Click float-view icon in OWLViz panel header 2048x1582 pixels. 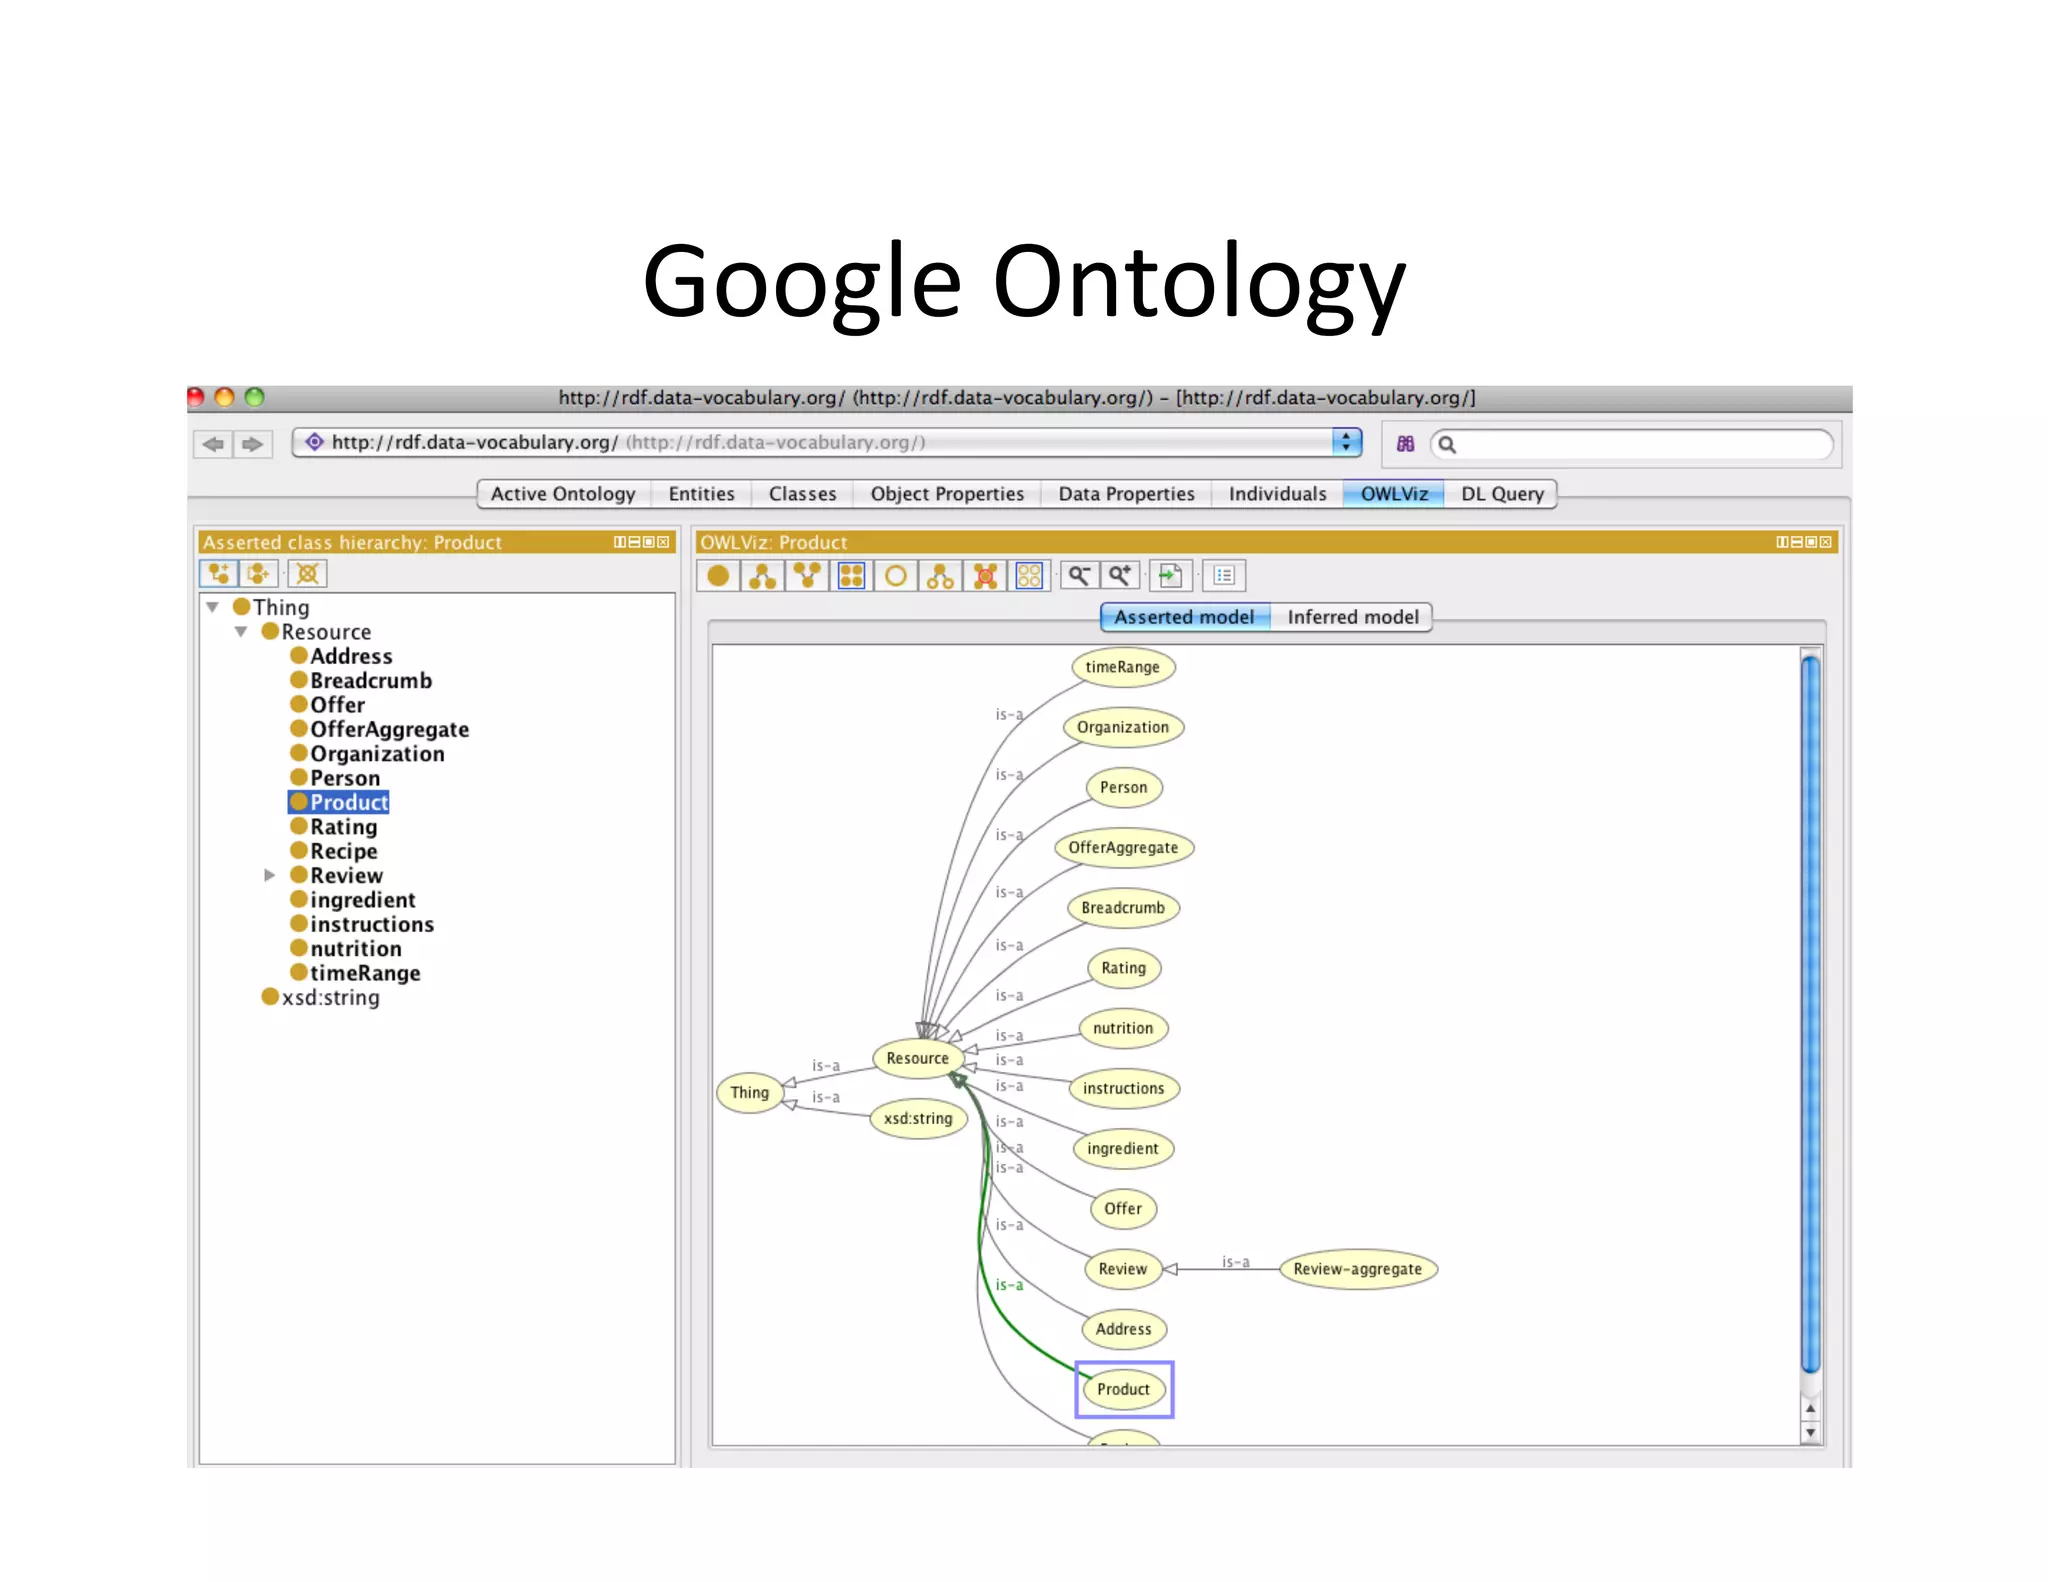point(1811,542)
